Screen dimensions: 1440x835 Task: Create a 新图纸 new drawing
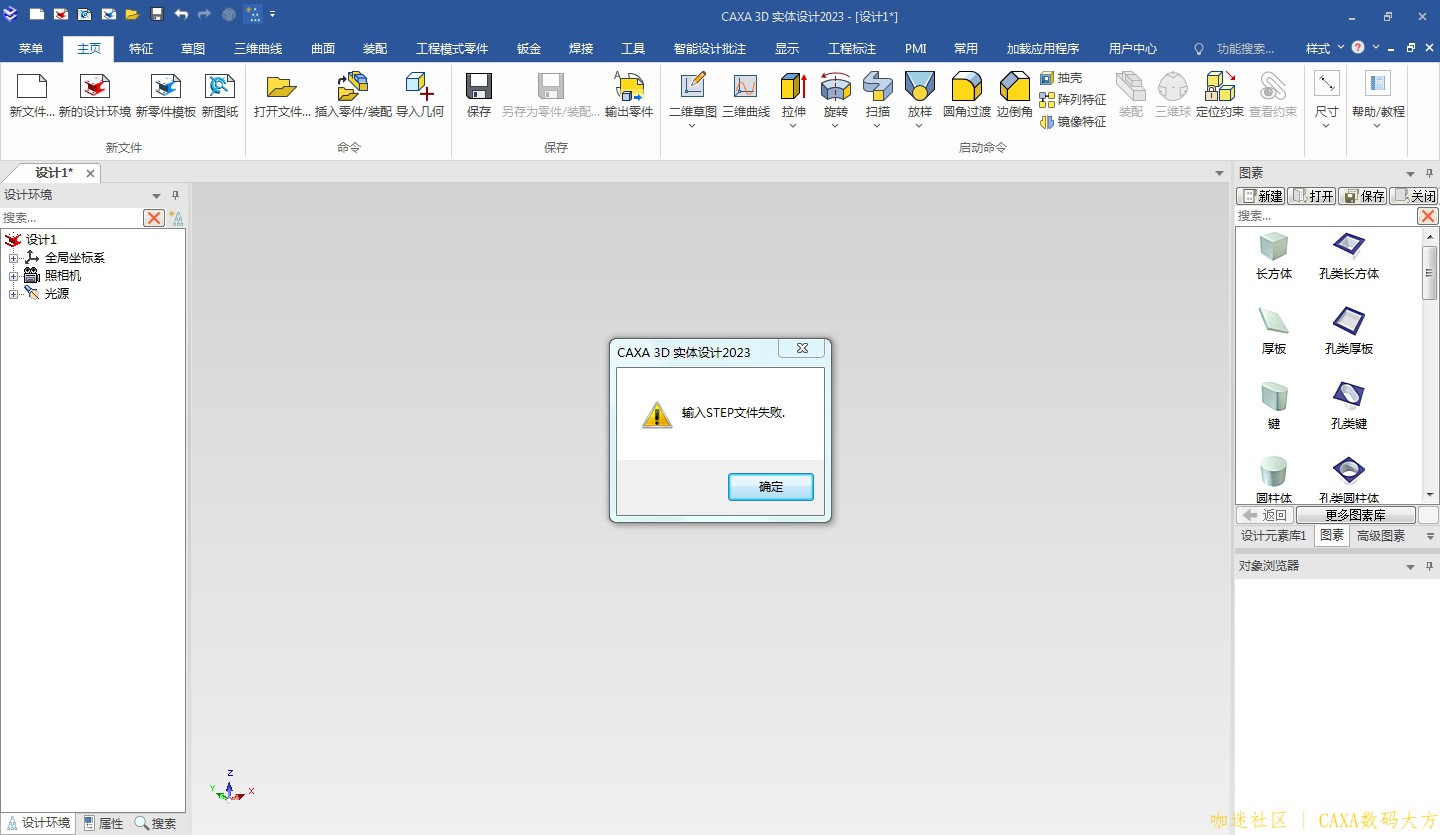tap(220, 96)
